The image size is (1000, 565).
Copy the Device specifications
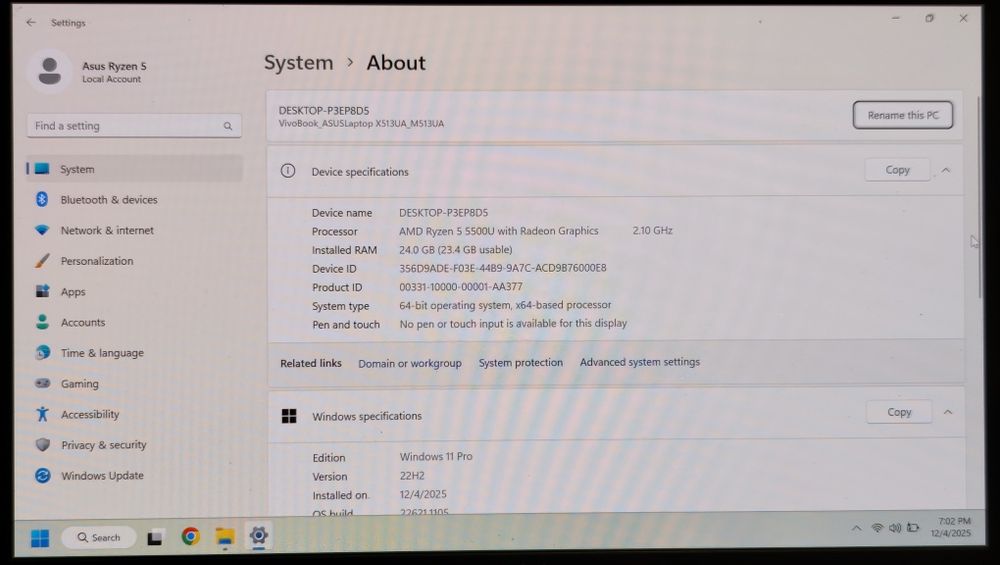tap(897, 170)
